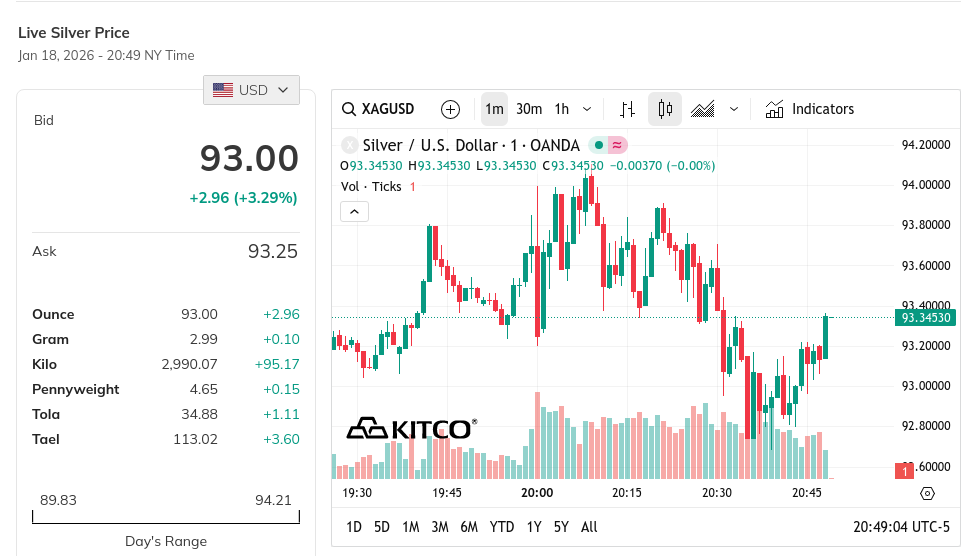Screen dimensions: 969x556
Task: Select the YTD date range
Action: (502, 527)
